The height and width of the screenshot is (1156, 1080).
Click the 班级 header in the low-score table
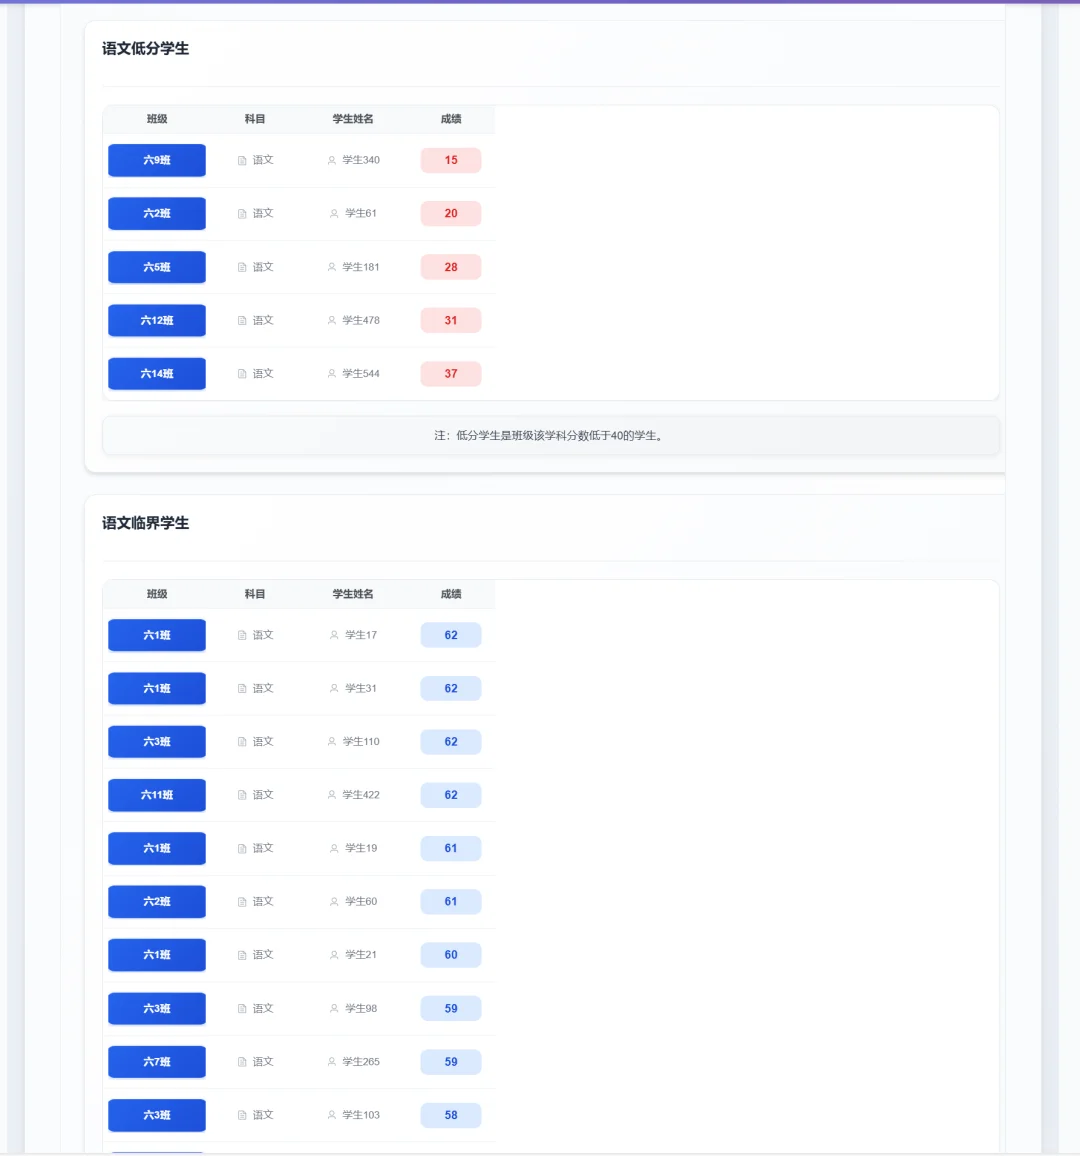click(x=157, y=119)
